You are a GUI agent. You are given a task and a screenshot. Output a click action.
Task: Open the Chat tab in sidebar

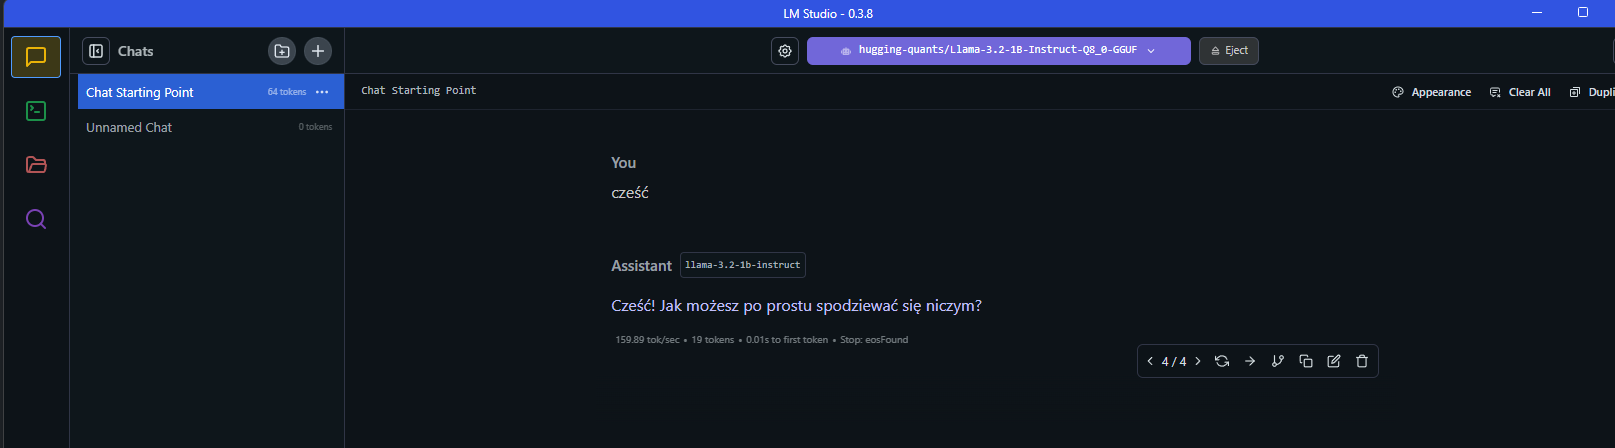(x=36, y=57)
